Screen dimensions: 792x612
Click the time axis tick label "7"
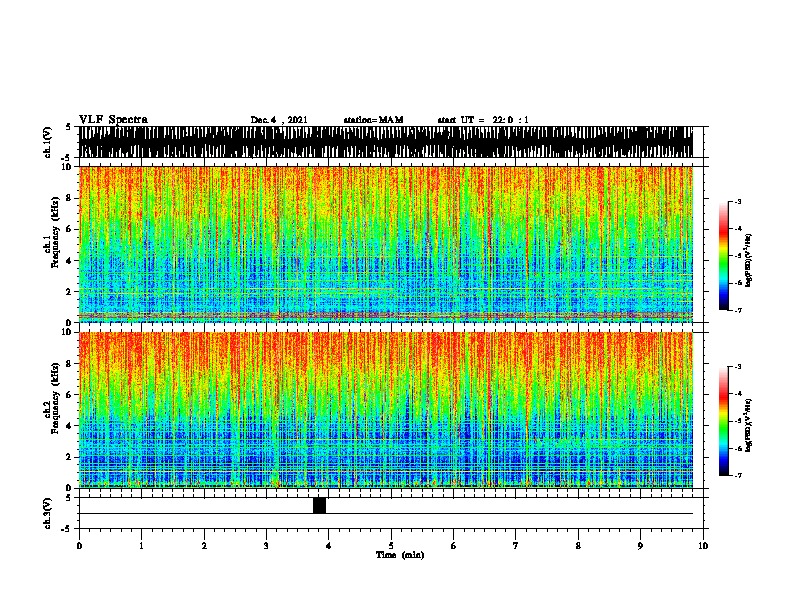click(x=516, y=545)
